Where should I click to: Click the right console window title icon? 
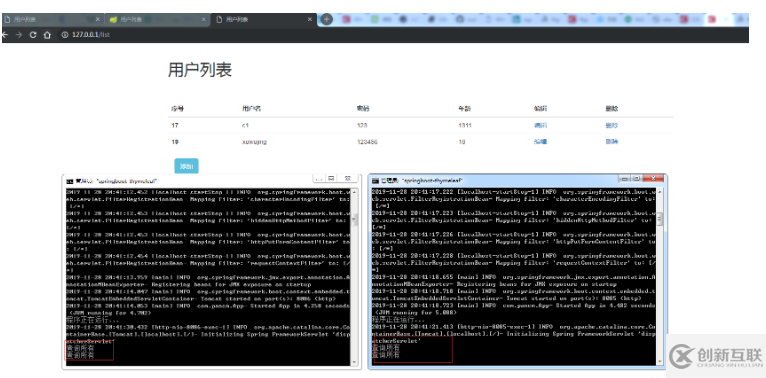[375, 181]
